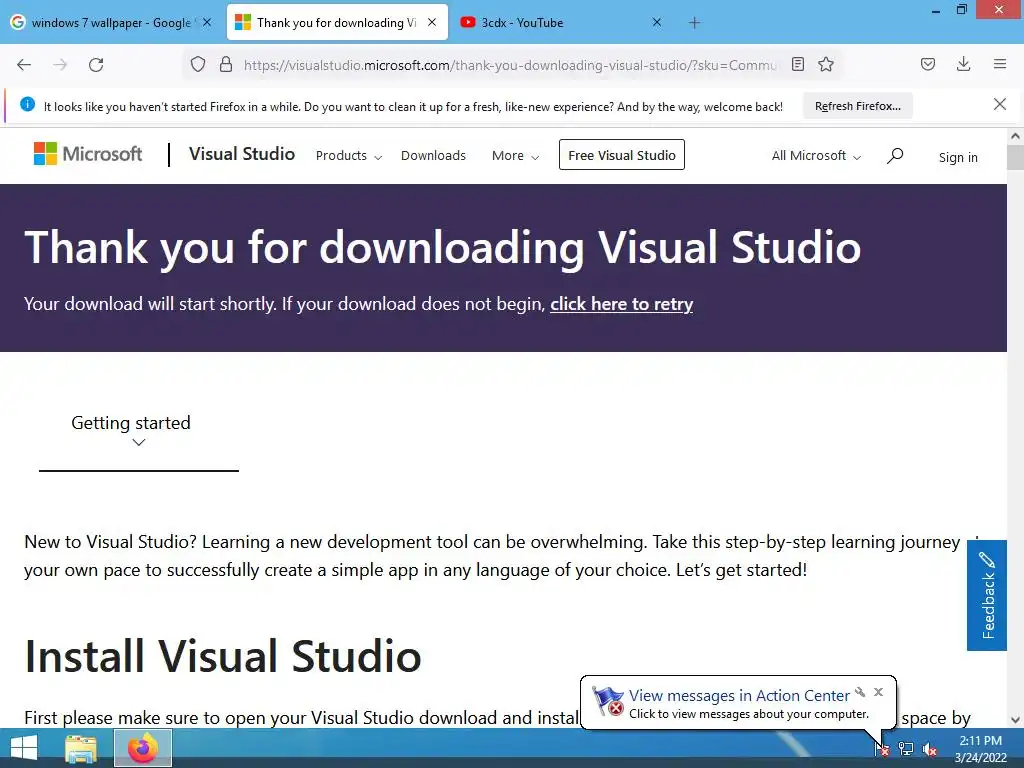Click the Visual Studio nav title
Image resolution: width=1024 pixels, height=768 pixels.
242,154
